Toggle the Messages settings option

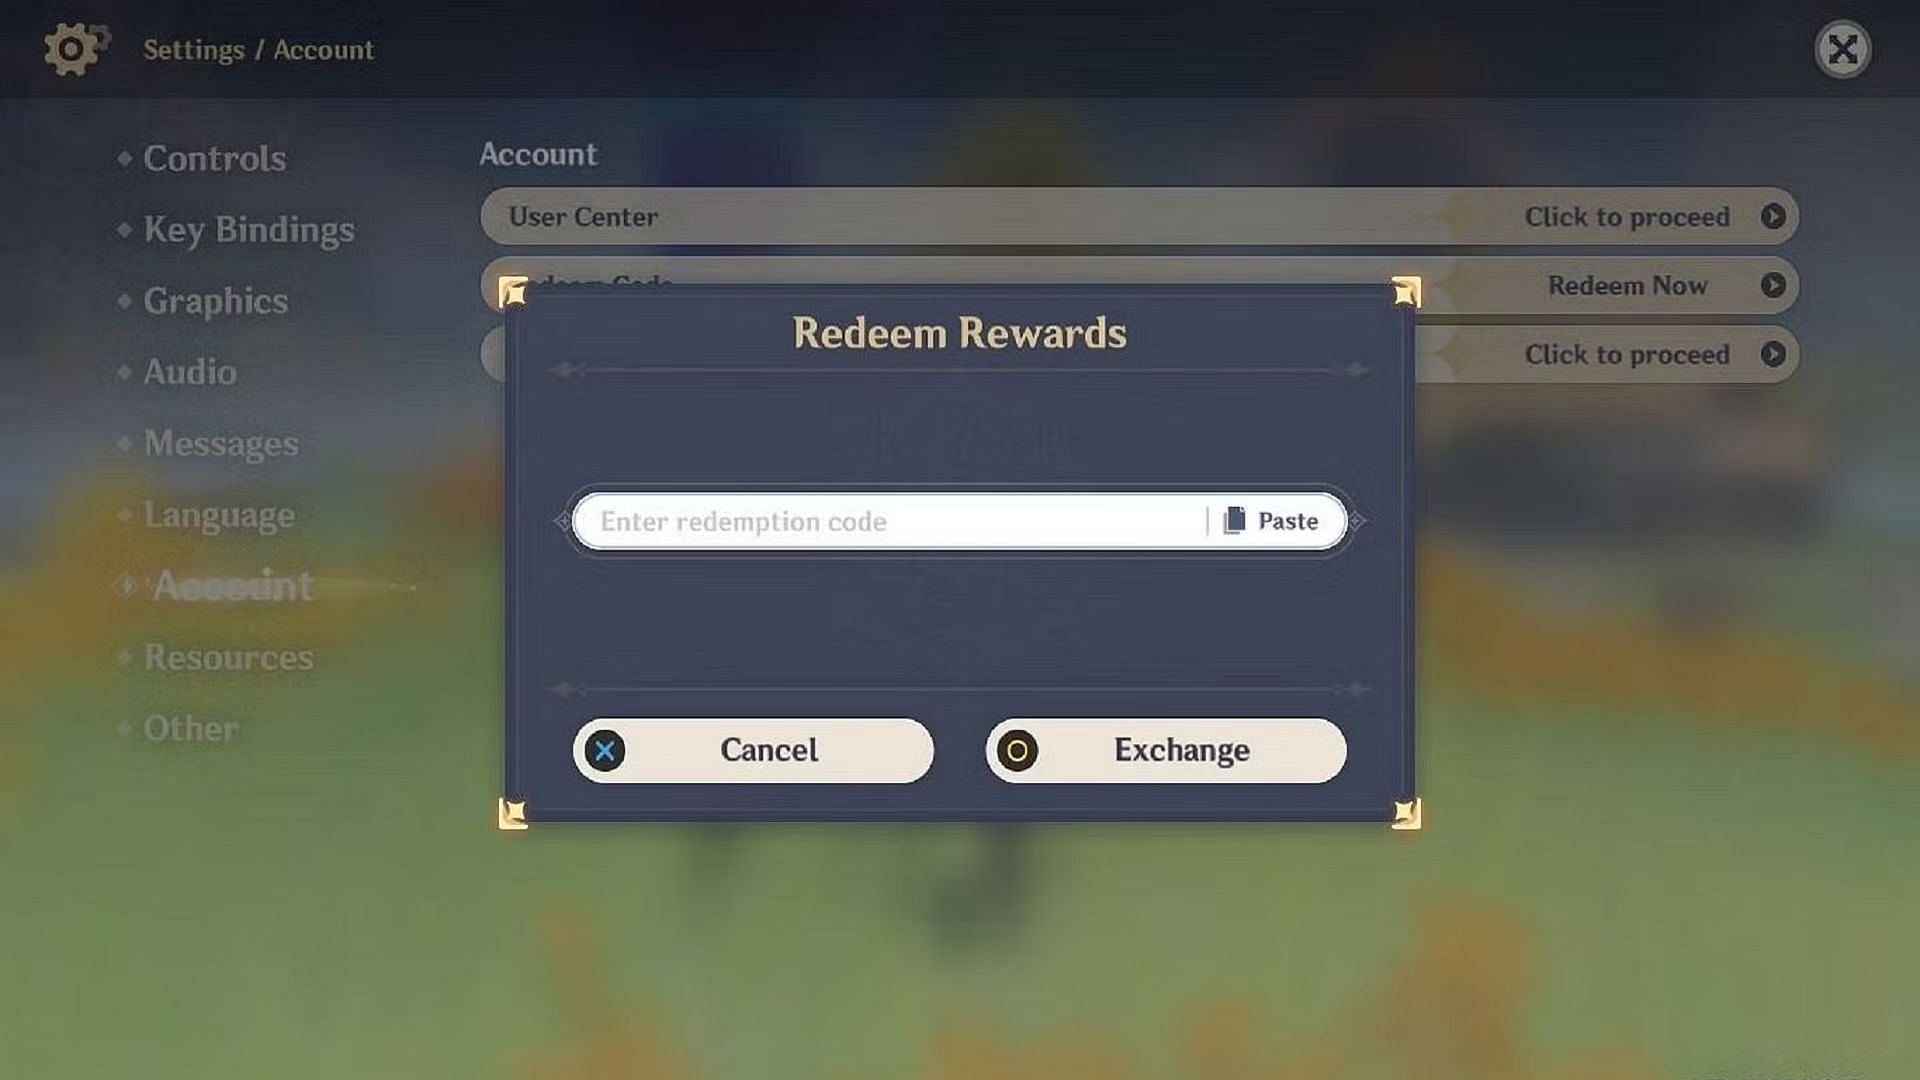click(x=222, y=442)
